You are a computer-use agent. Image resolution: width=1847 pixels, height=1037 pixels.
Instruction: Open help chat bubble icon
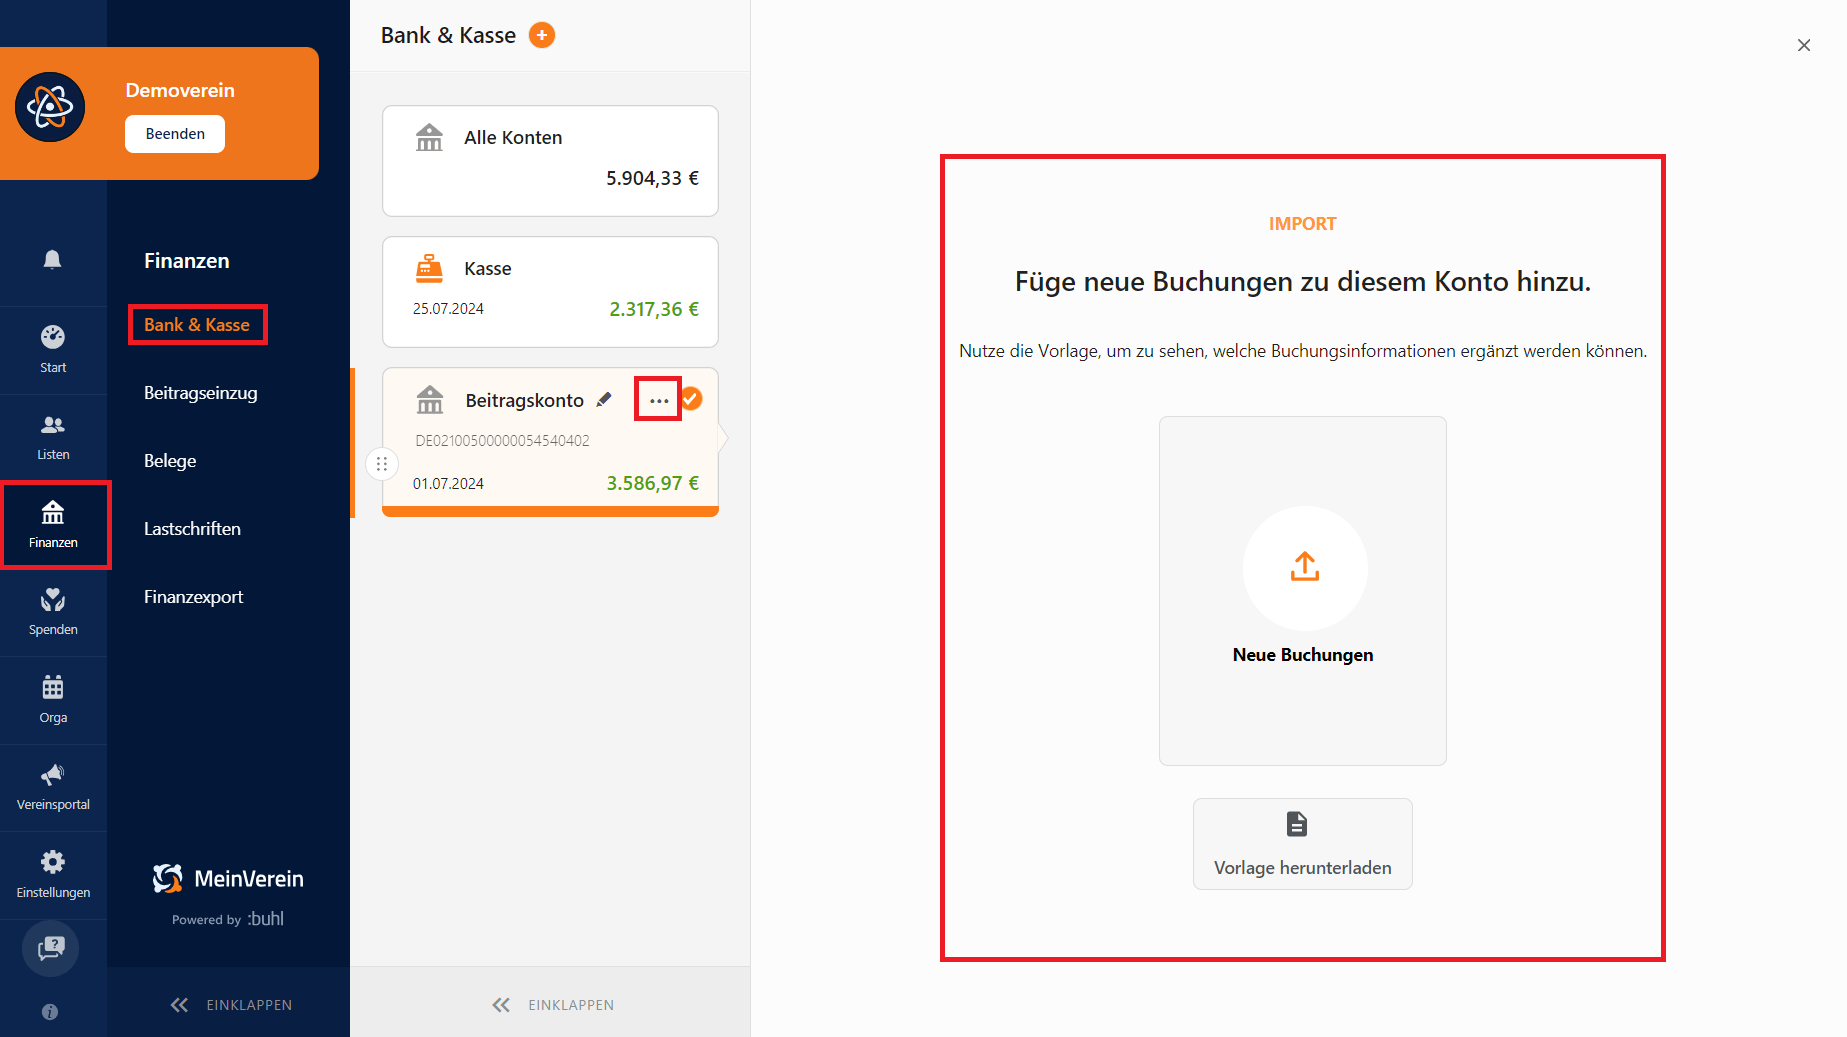(51, 948)
